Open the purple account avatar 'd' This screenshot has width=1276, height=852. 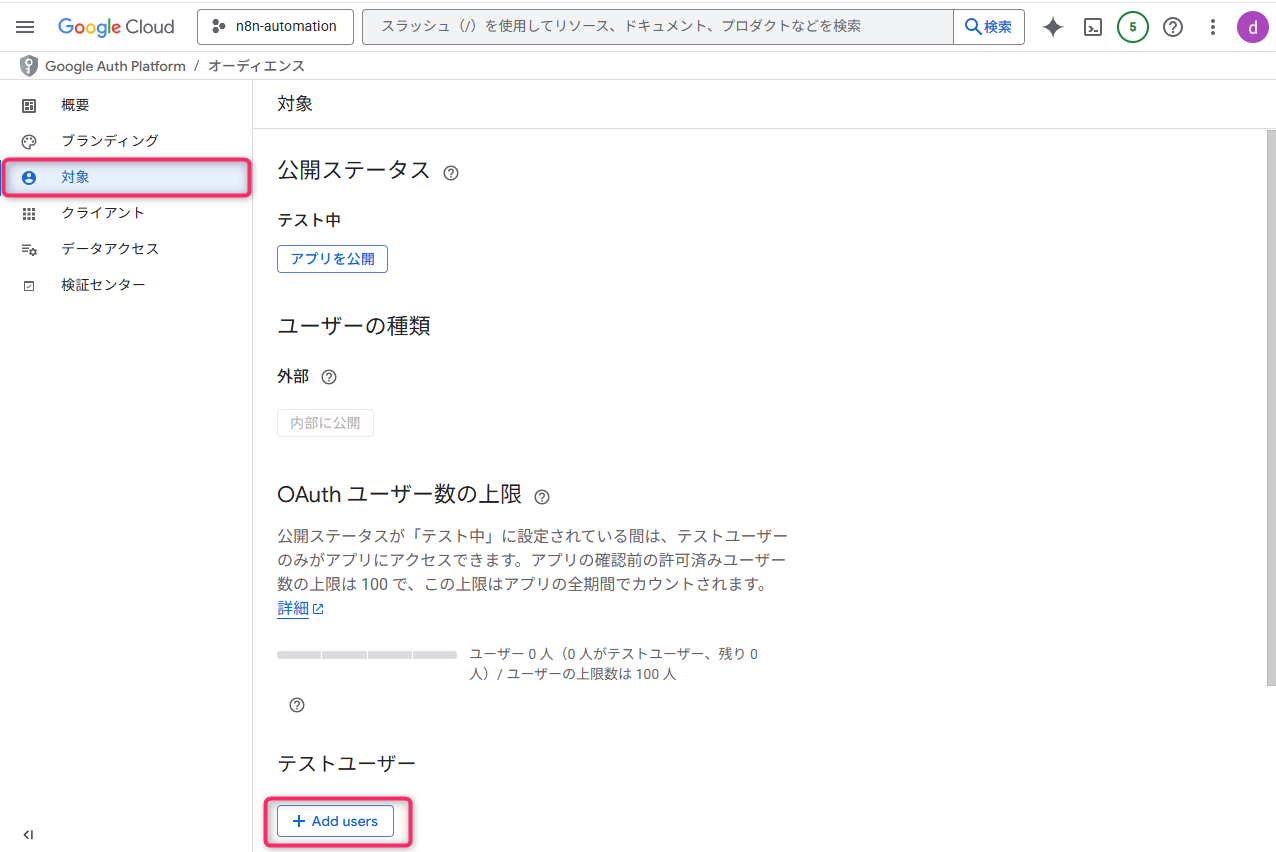pos(1252,27)
